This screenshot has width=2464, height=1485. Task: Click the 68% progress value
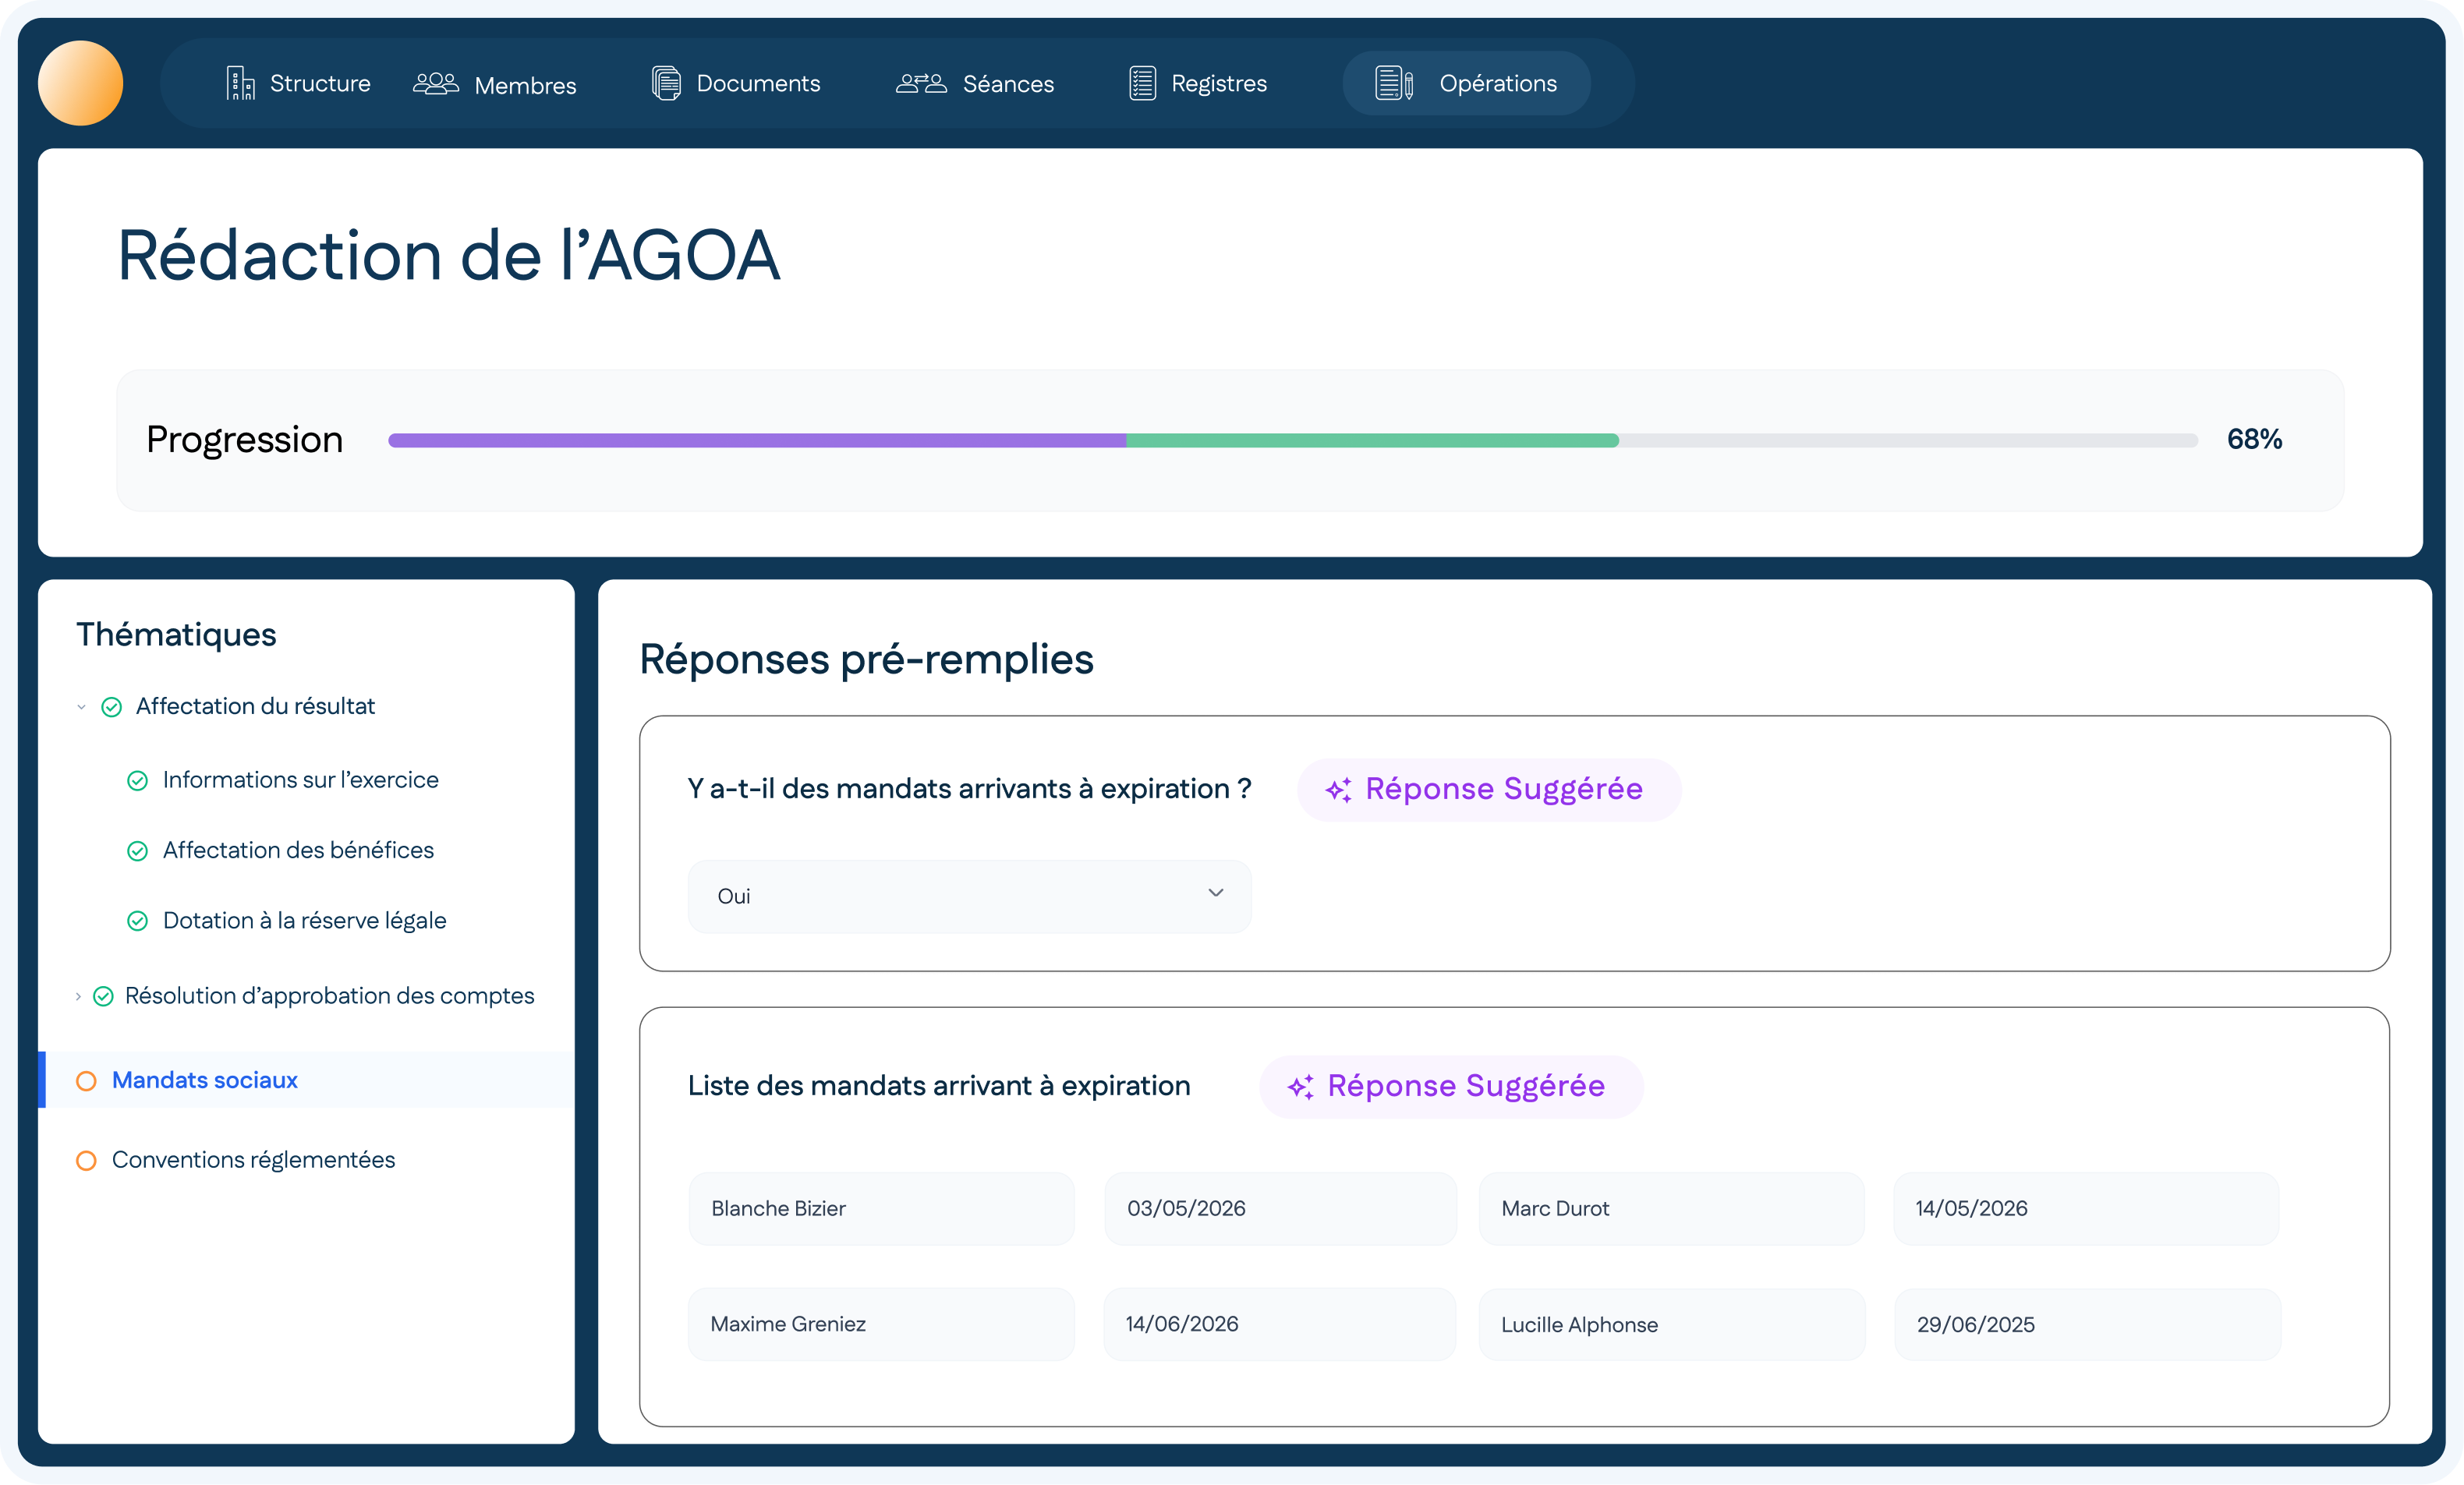pos(2254,439)
